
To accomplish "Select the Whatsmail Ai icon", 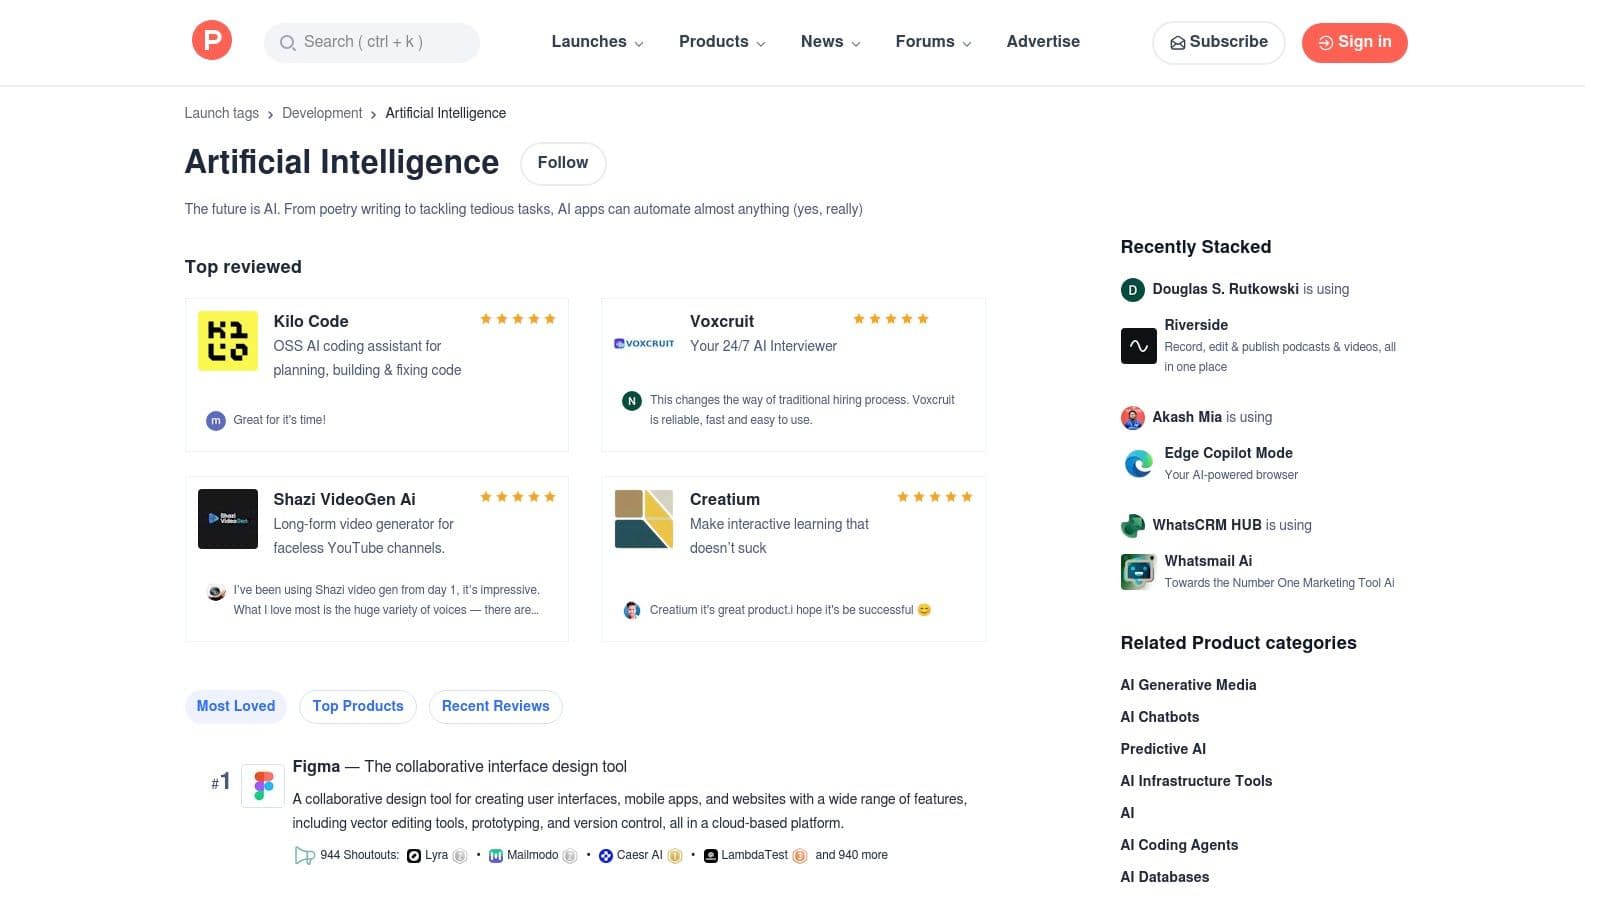I will point(1137,571).
